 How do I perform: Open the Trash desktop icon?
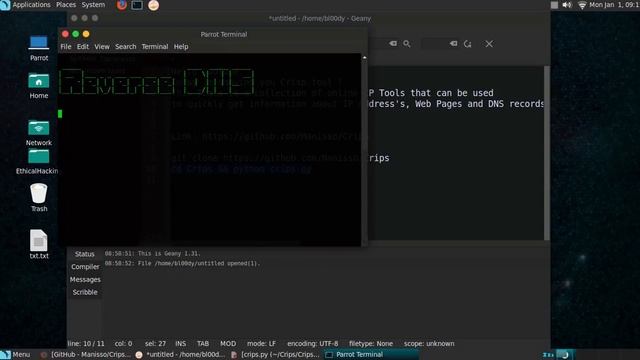tap(39, 198)
